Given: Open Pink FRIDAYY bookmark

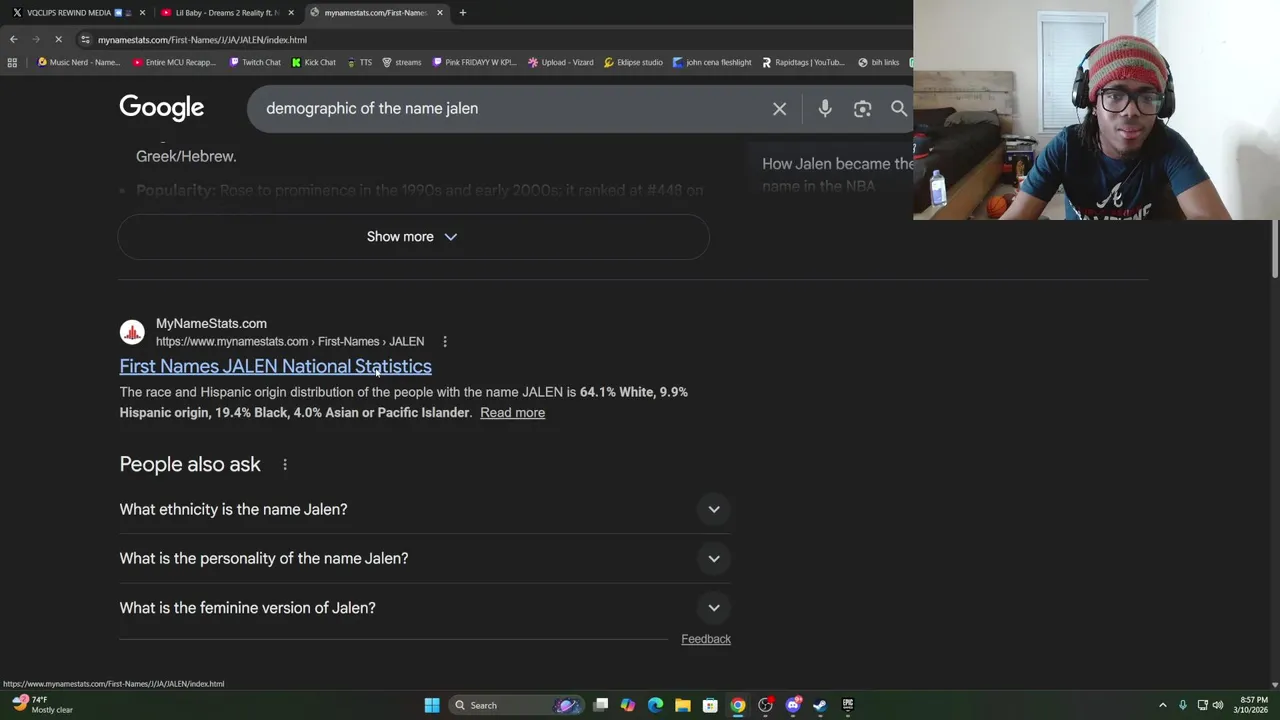Looking at the screenshot, I should coord(474,62).
